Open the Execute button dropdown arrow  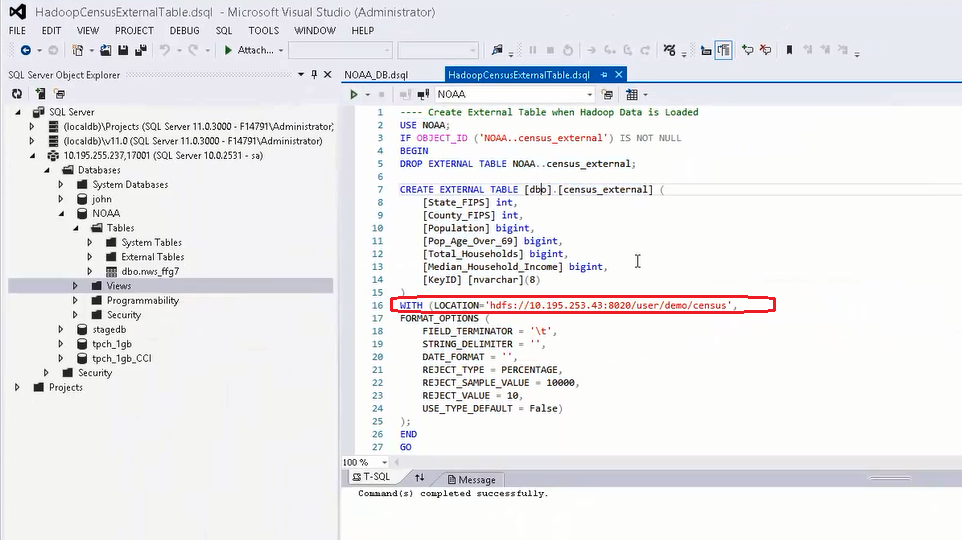point(367,94)
